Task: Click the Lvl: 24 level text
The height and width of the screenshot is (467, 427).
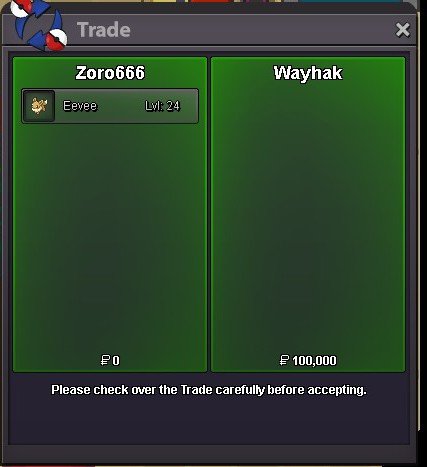Action: click(x=162, y=106)
